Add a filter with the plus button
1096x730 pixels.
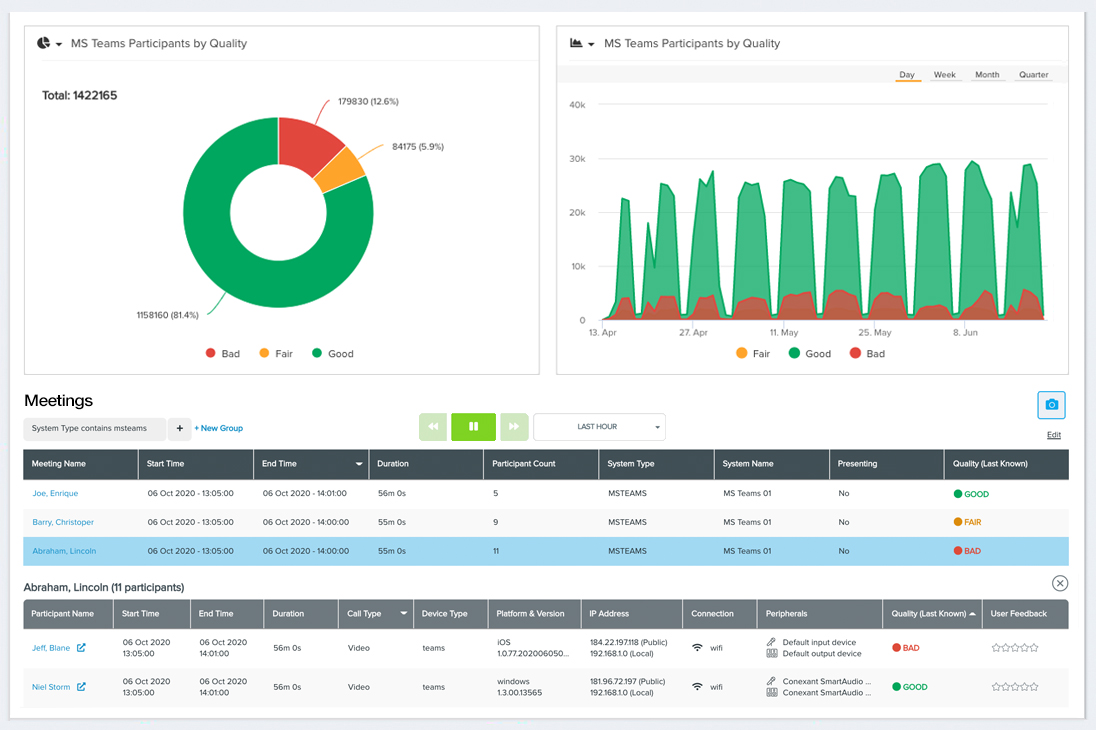point(180,428)
